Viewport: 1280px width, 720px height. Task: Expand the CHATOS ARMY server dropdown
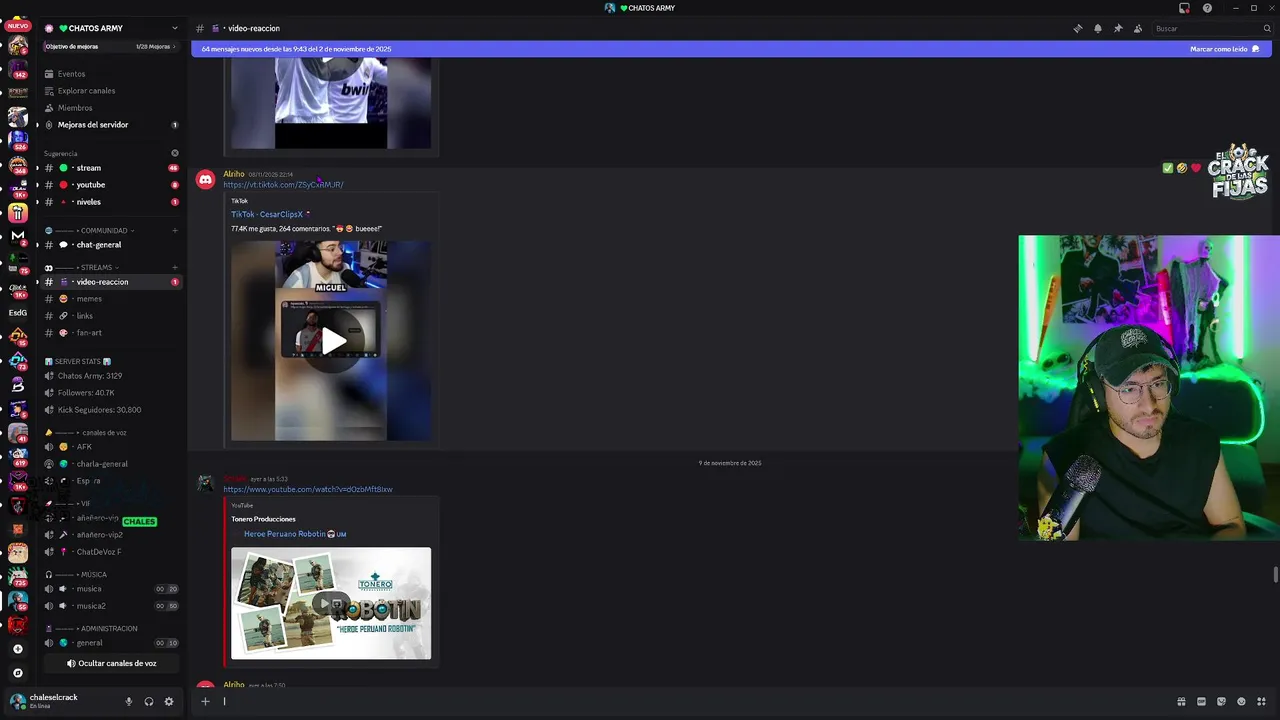click(175, 28)
